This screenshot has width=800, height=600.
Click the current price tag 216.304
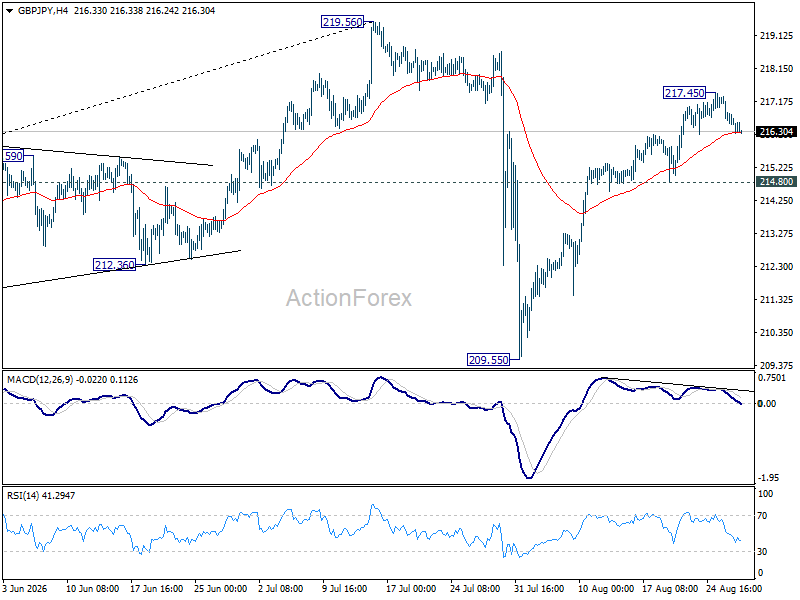pos(776,132)
